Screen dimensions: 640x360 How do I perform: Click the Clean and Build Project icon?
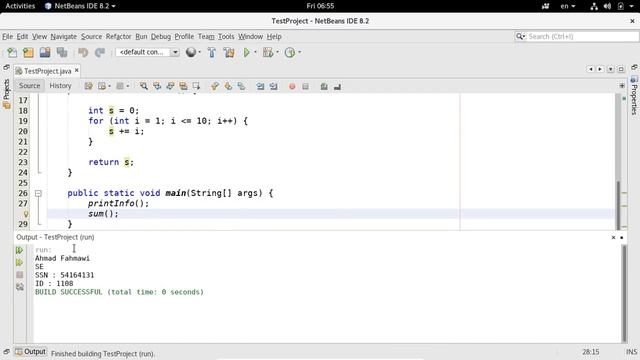pos(229,52)
